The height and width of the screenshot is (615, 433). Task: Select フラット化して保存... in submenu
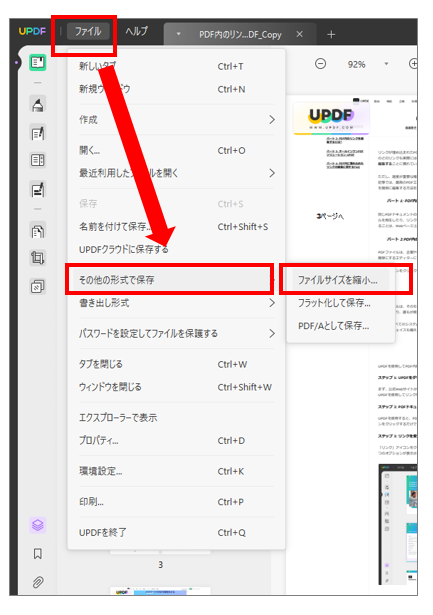coord(340,303)
